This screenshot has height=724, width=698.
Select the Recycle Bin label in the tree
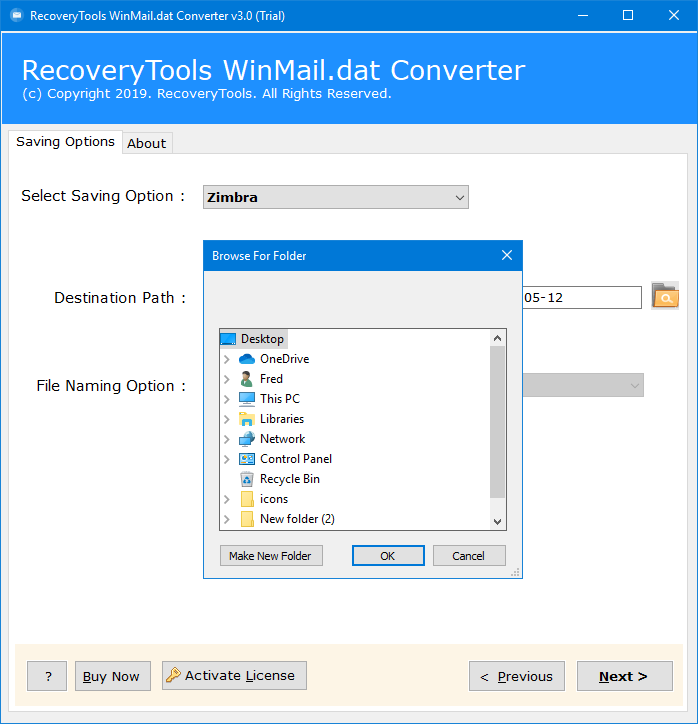click(289, 479)
